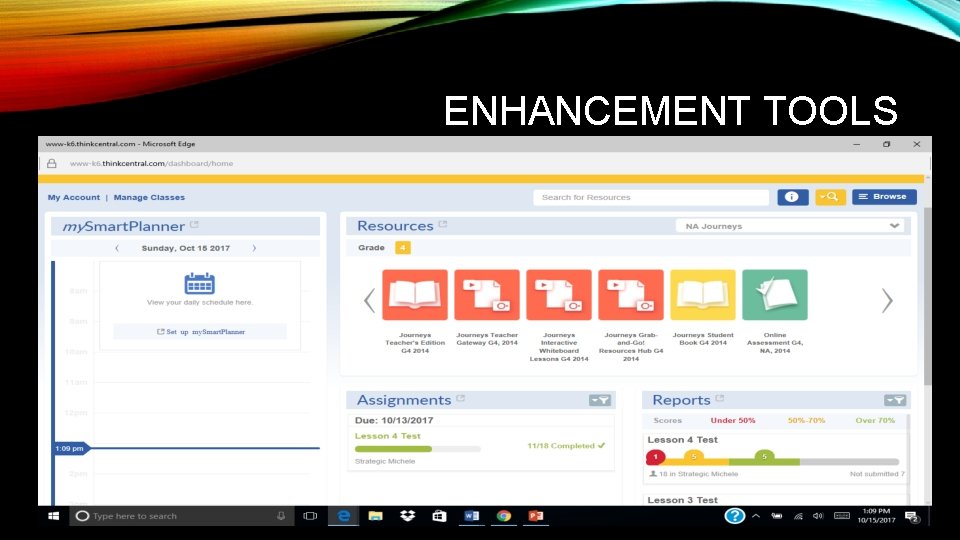Click the Browse button
Screen dimensions: 960x540
[884, 197]
